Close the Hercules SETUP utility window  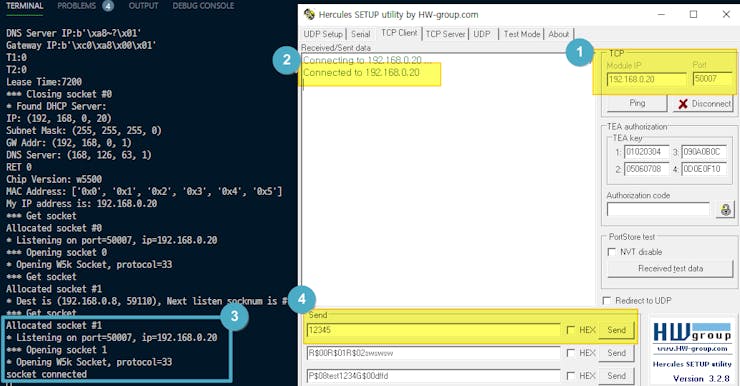(726, 14)
